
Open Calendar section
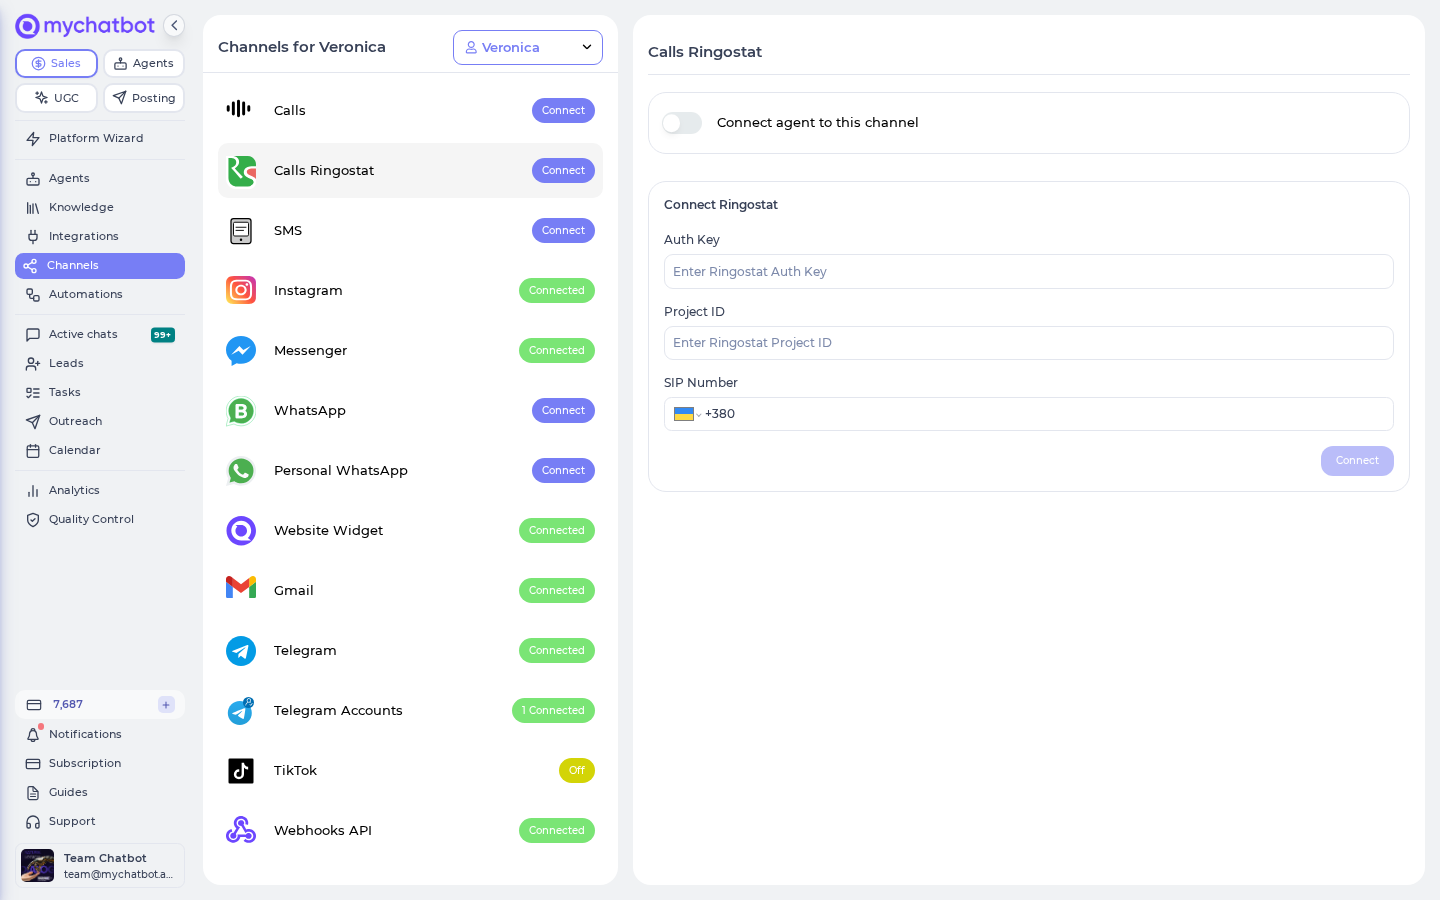(x=100, y=450)
